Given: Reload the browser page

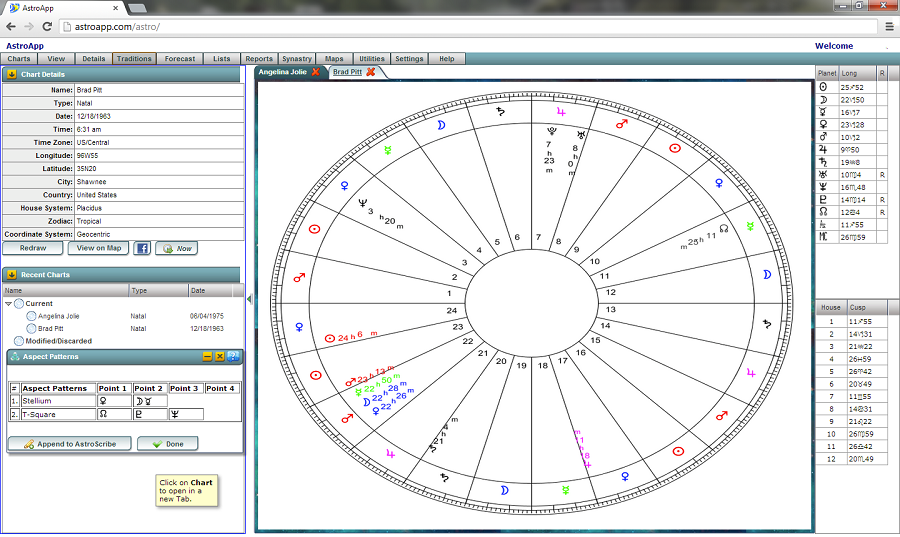Looking at the screenshot, I should pos(47,27).
